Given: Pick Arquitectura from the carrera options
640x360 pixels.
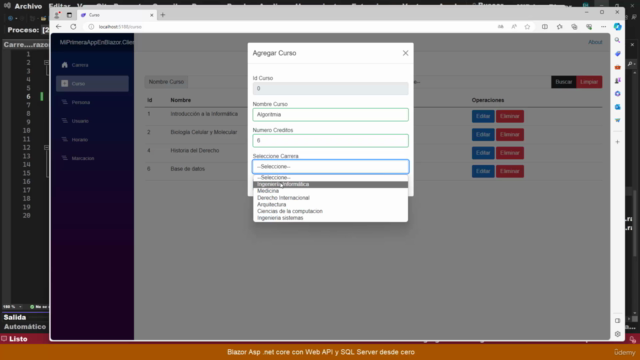Looking at the screenshot, I should [330, 204].
